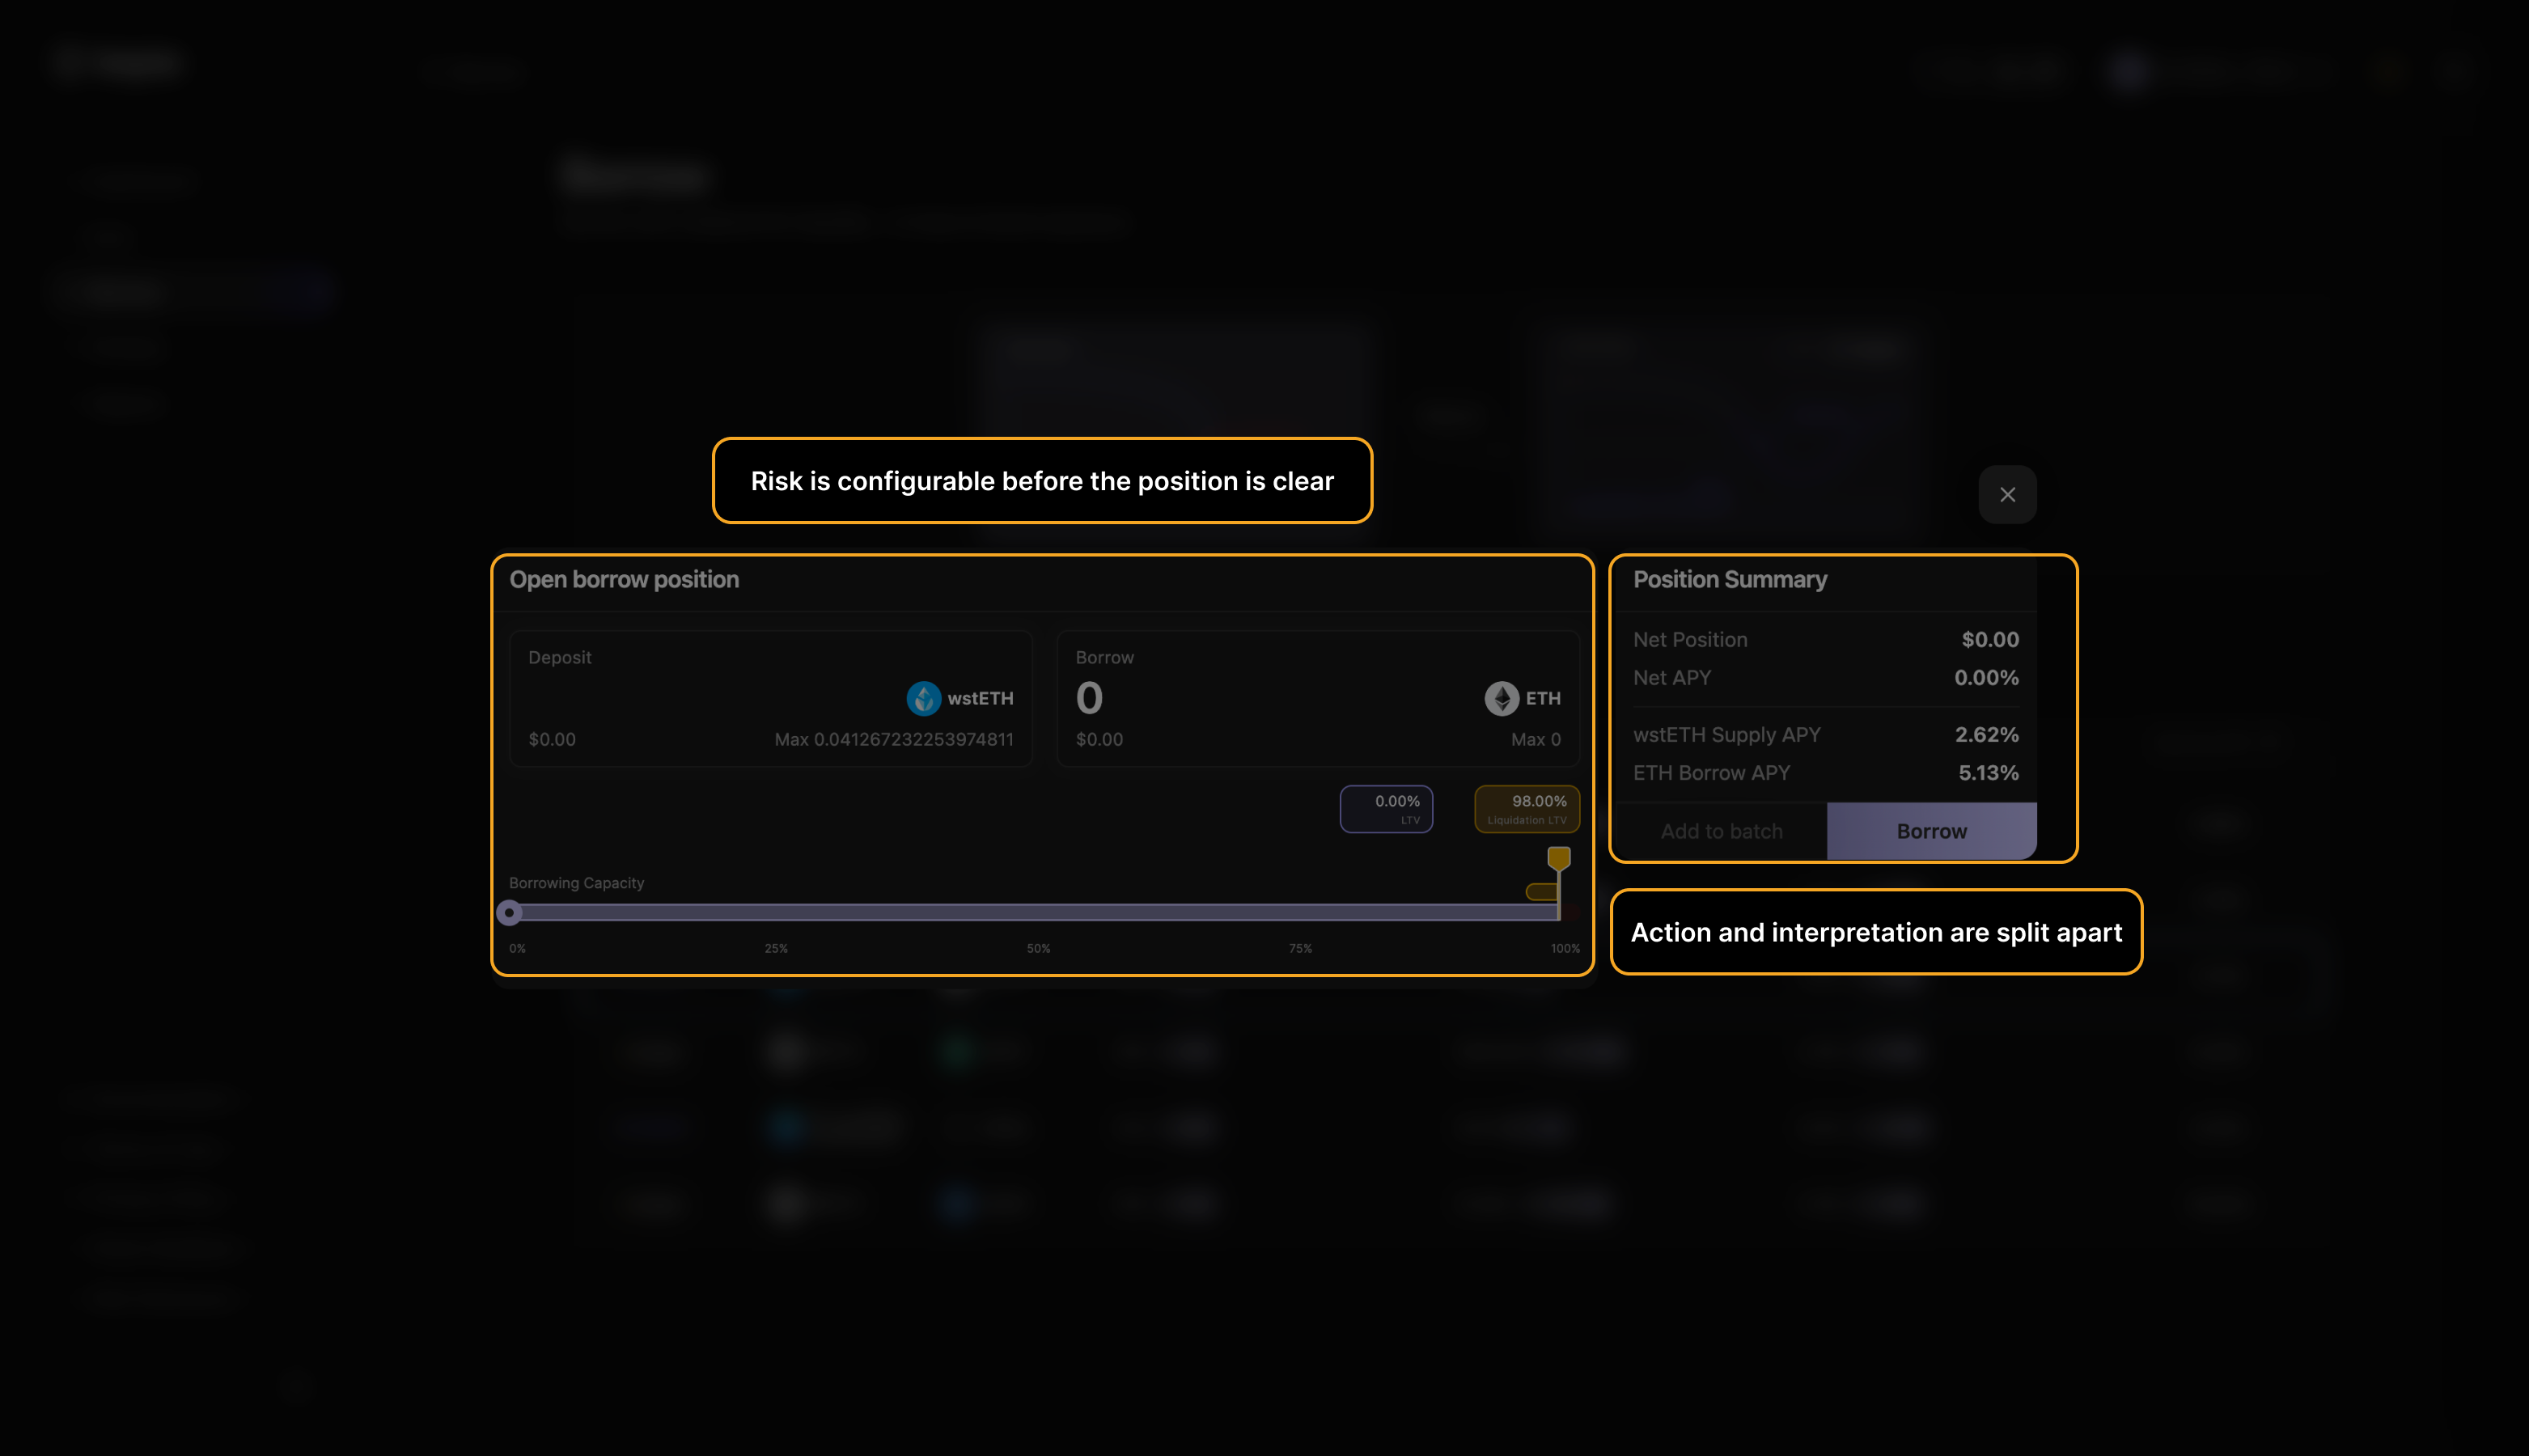2529x1456 pixels.
Task: Click the 98.00% Liquidation LTV badge
Action: point(1527,809)
